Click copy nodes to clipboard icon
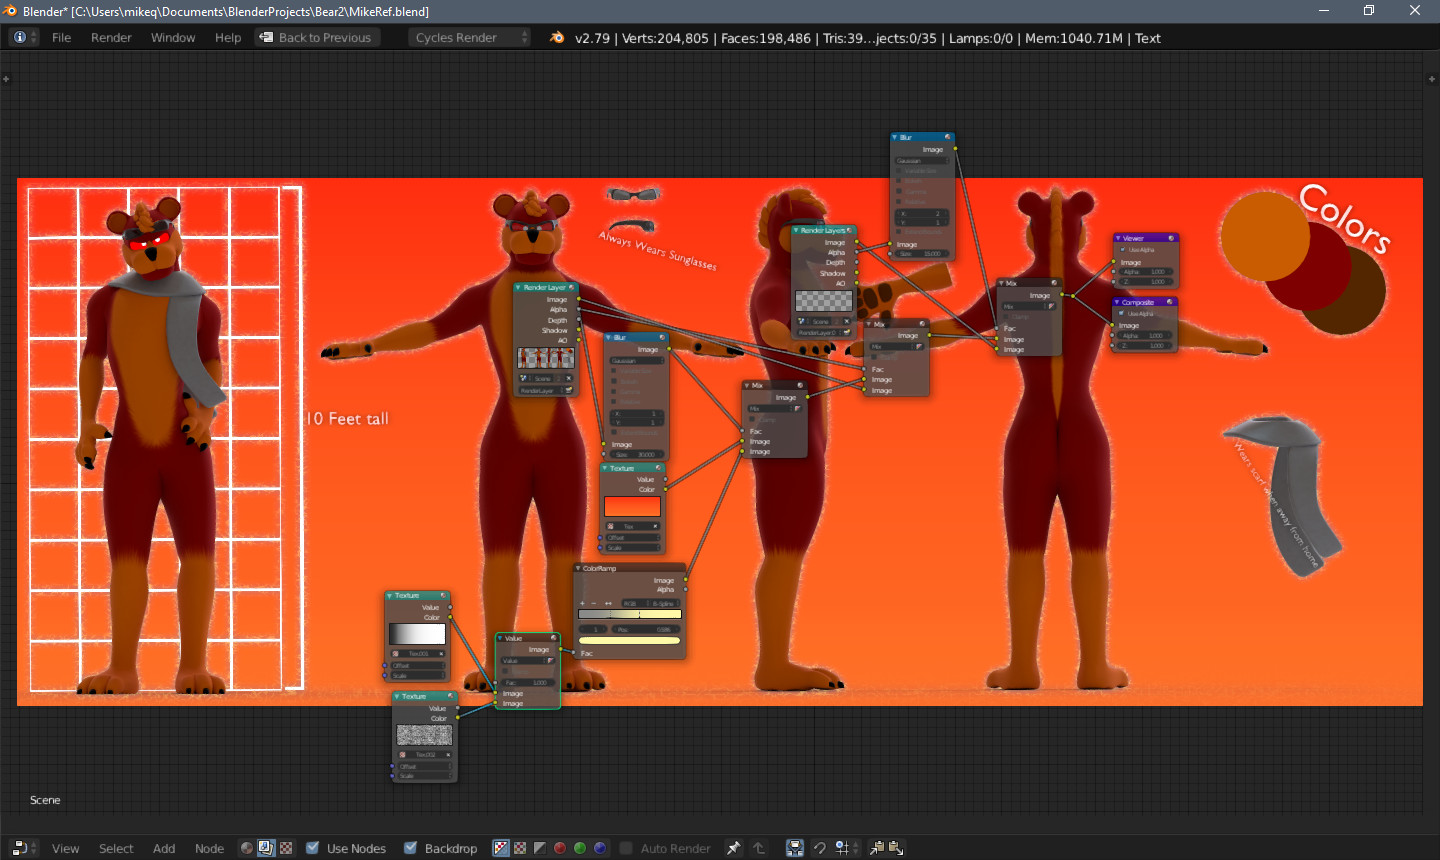 tap(877, 848)
